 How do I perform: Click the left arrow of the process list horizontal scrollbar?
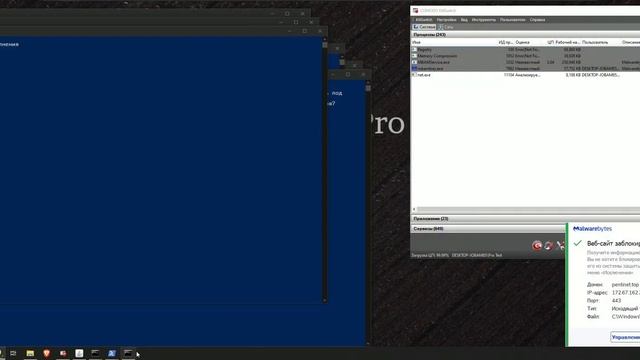coord(414,209)
